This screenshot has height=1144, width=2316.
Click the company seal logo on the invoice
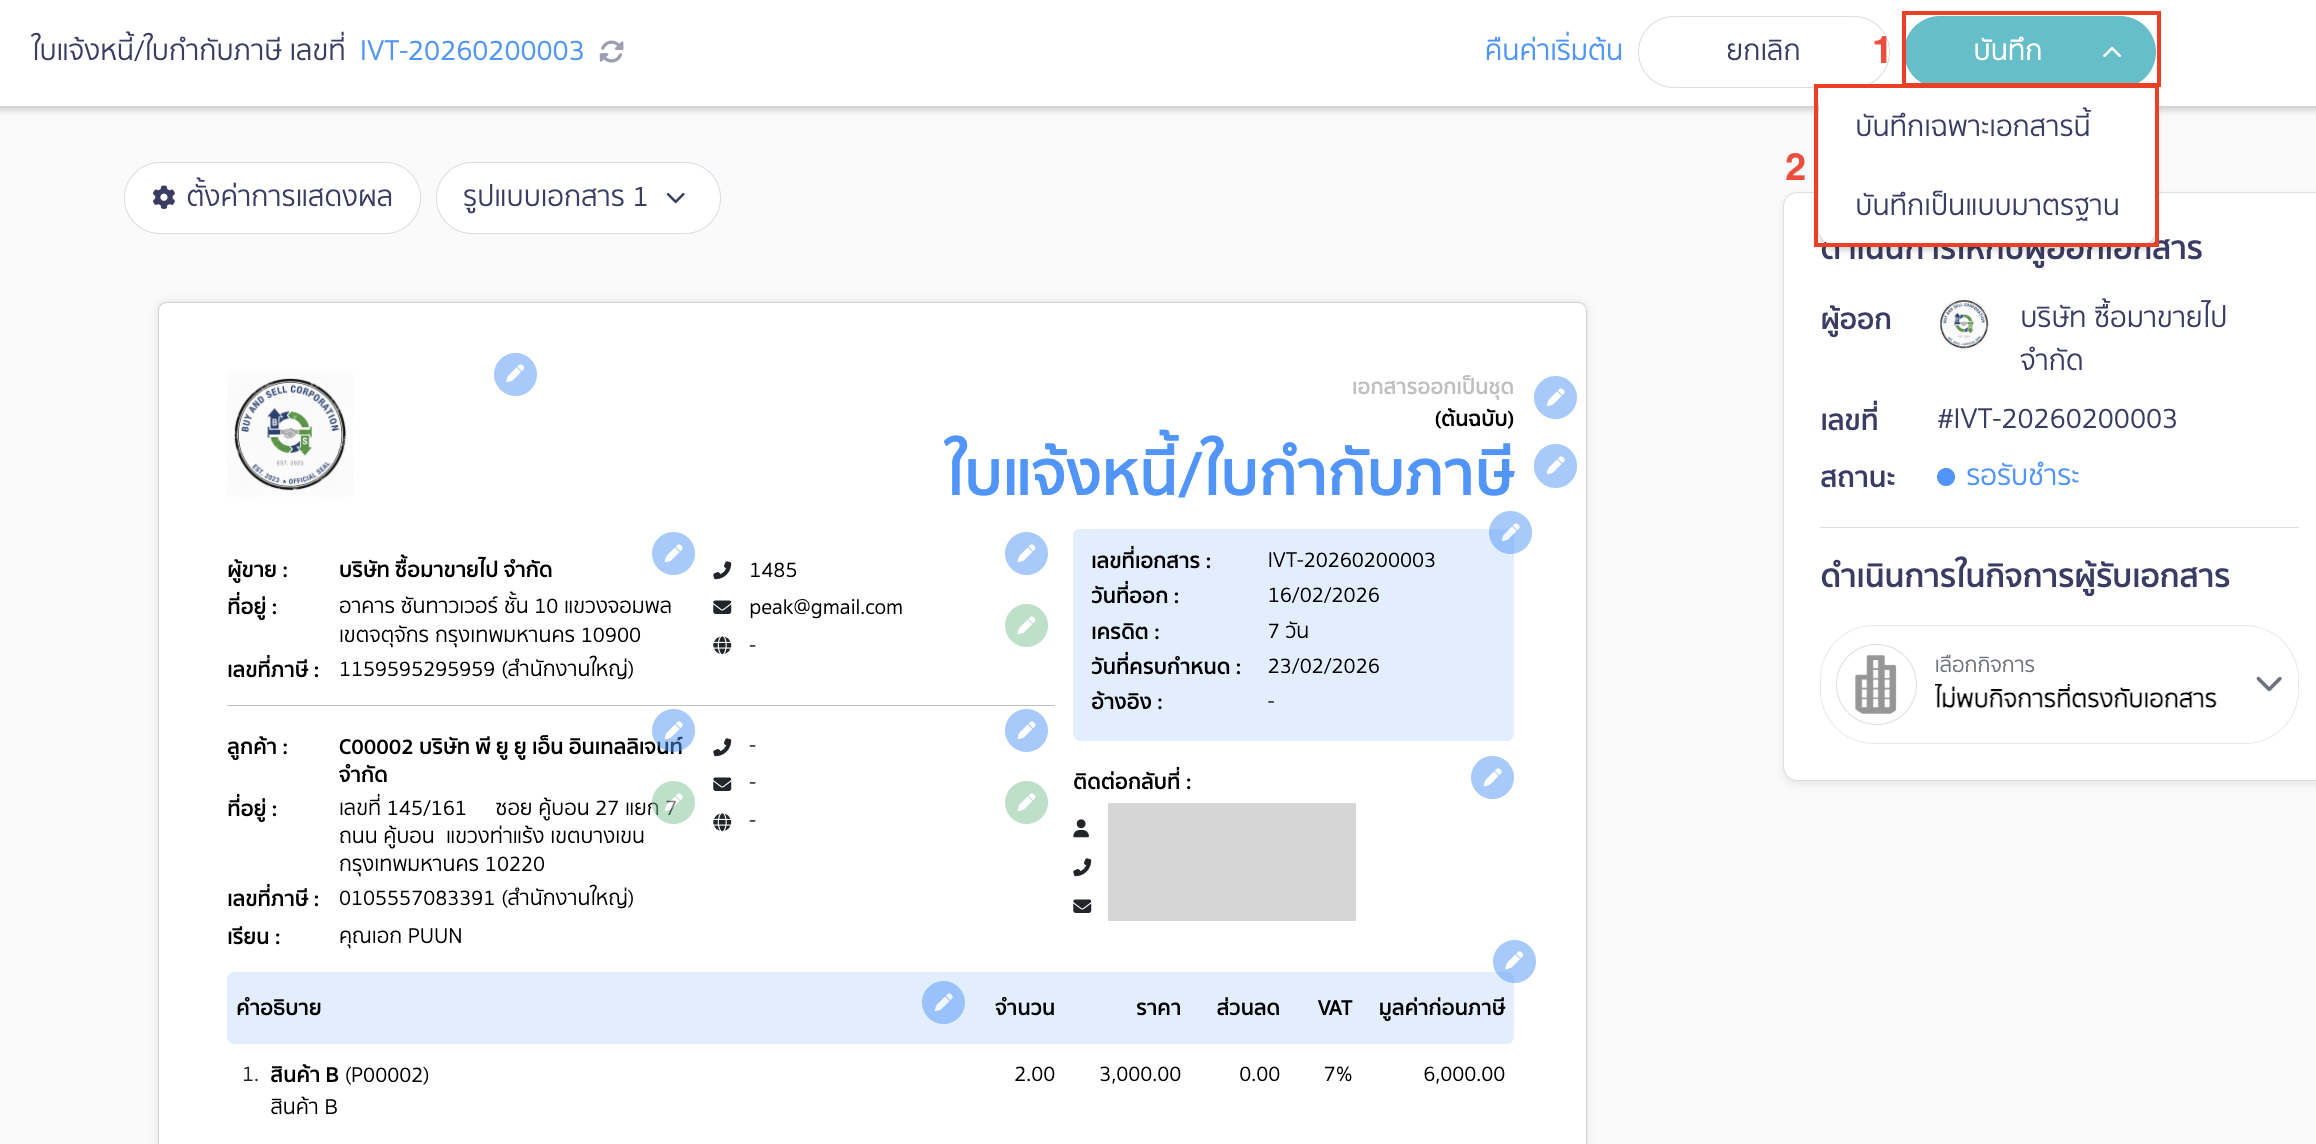click(x=290, y=433)
